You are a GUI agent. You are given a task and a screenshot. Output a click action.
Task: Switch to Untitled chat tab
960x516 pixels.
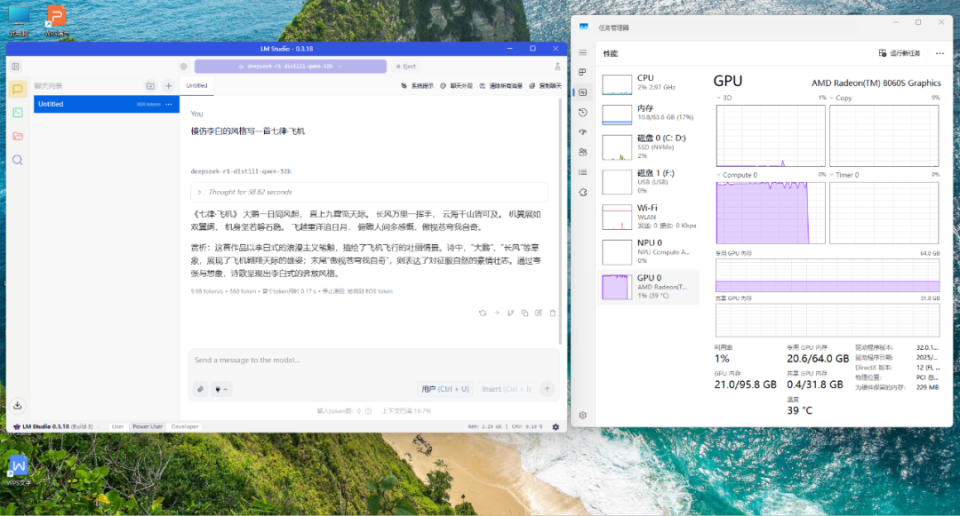(x=197, y=86)
